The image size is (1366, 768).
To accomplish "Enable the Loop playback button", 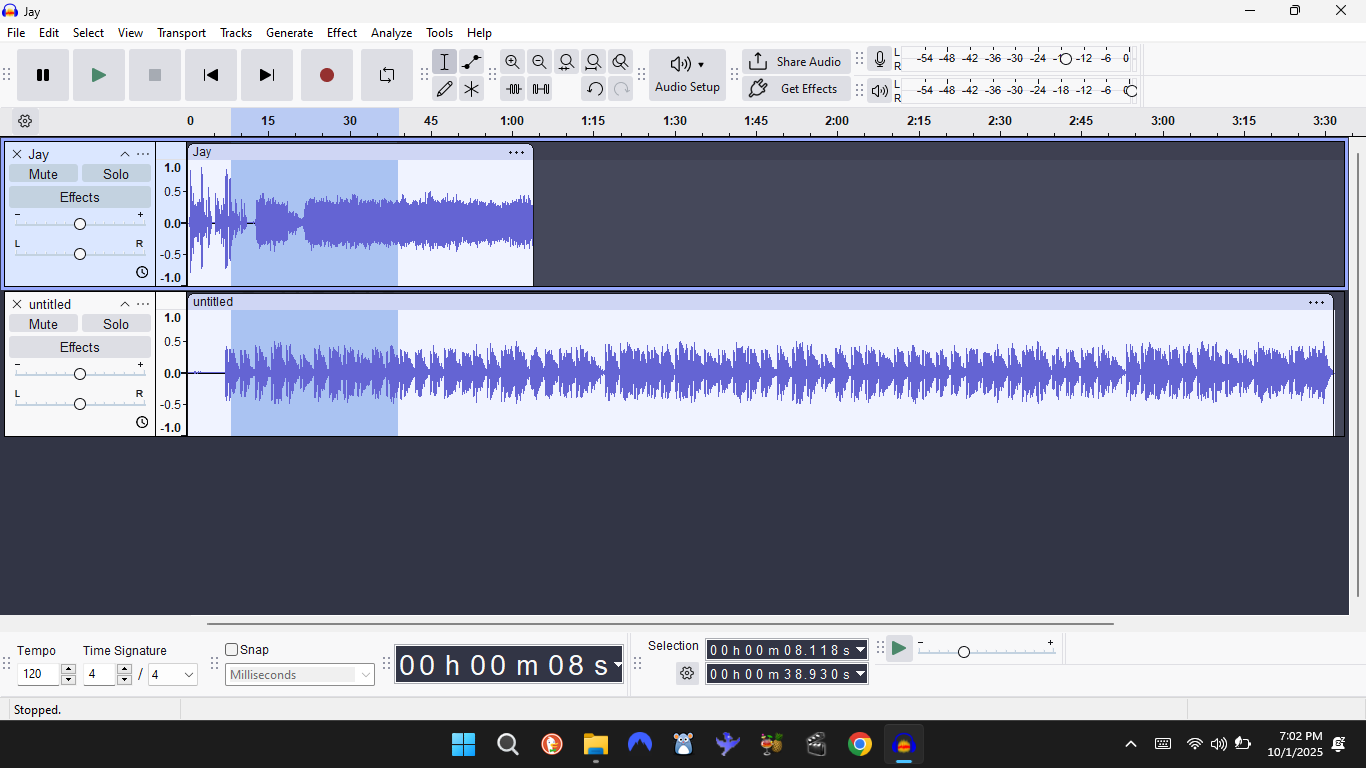I will (387, 75).
